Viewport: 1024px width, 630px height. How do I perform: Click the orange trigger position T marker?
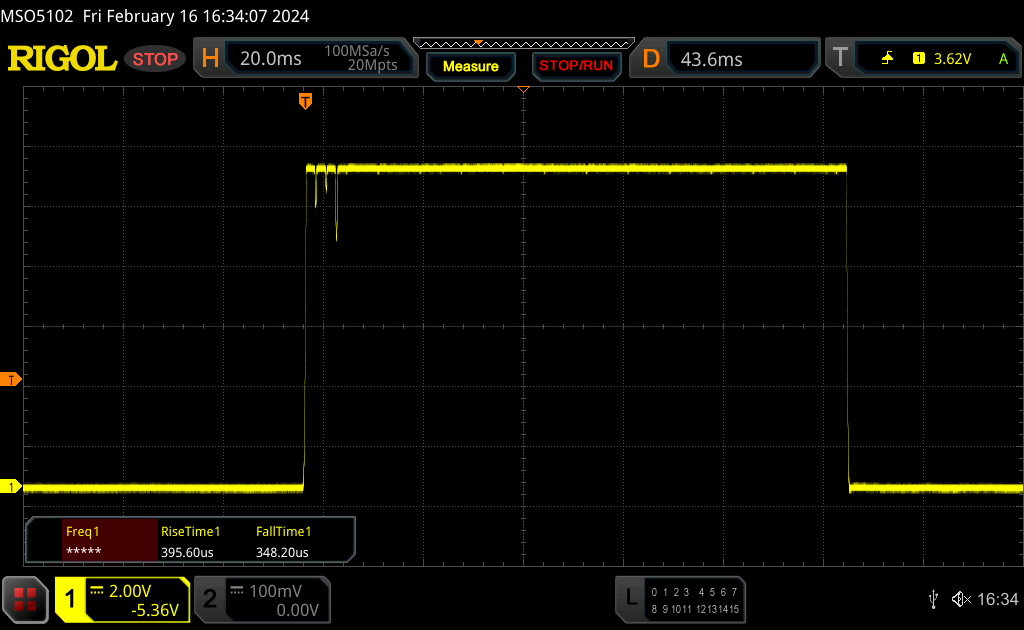tap(305, 101)
